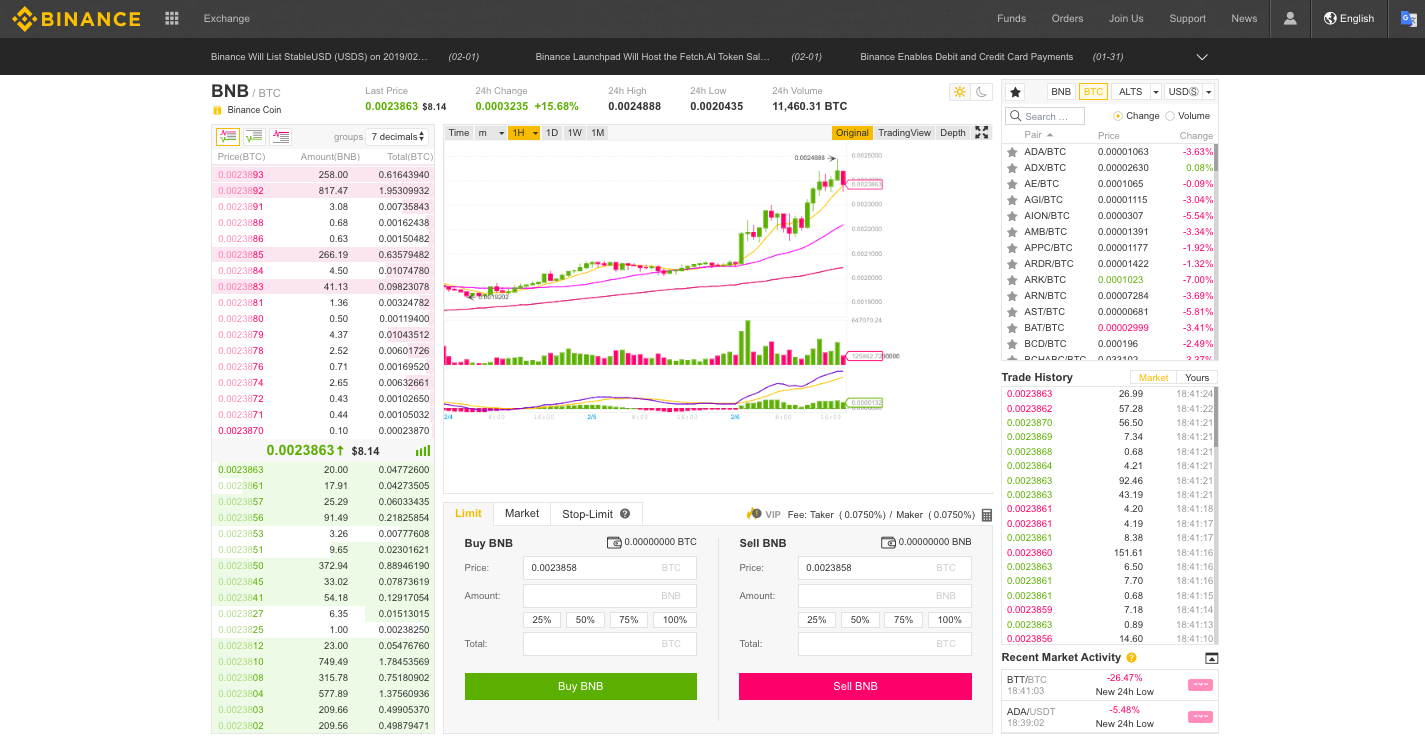
Task: Favorite the AION/BTC pair star
Action: tap(1012, 216)
